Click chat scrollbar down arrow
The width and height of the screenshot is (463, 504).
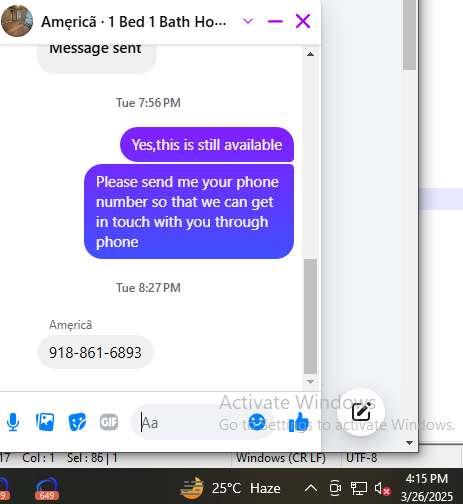310,382
